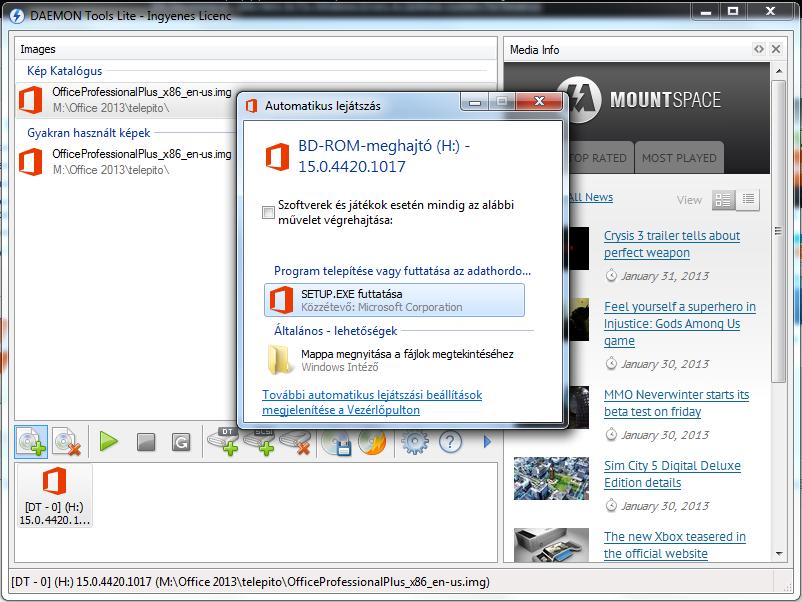Maximize the DAEMON Tools Lite window
This screenshot has height=602, width=802.
pyautogui.click(x=733, y=12)
